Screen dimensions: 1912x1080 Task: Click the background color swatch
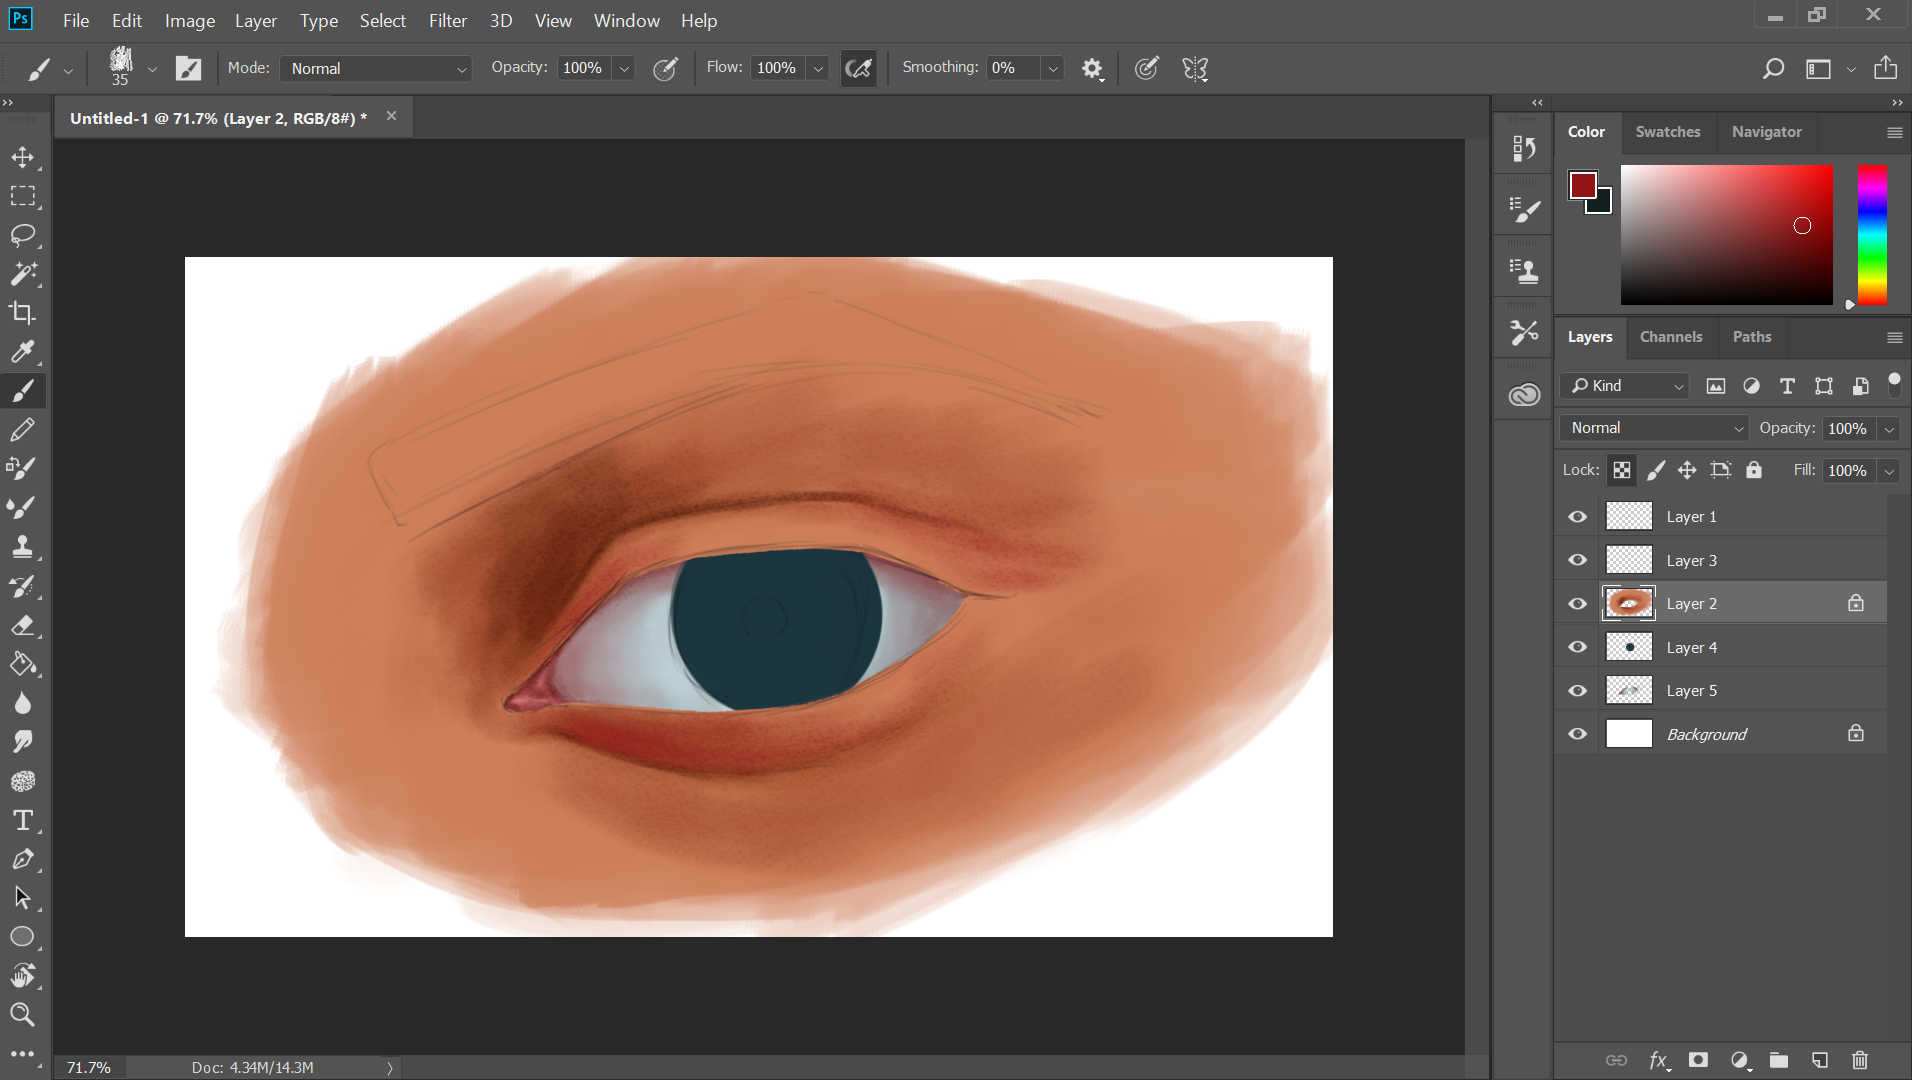click(x=1603, y=204)
